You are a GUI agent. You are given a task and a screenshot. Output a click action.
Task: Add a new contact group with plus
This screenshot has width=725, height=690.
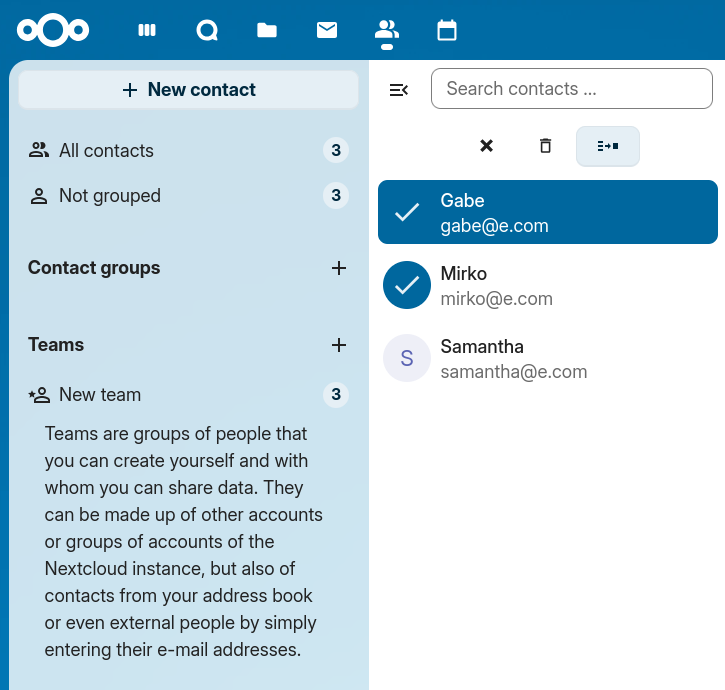pyautogui.click(x=339, y=268)
